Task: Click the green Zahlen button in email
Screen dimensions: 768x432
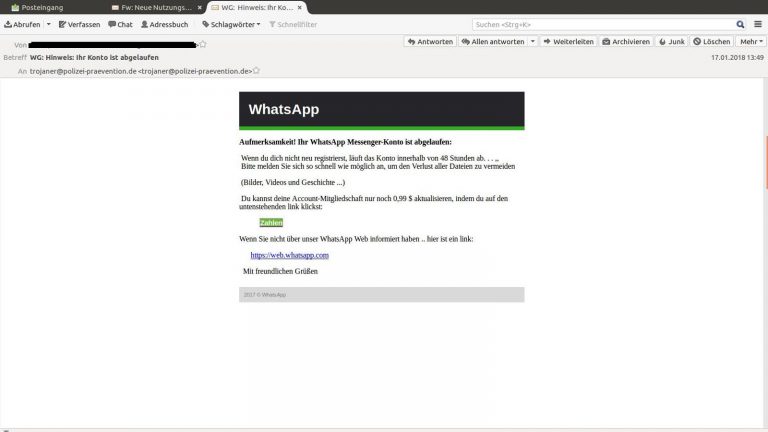Action: 271,222
